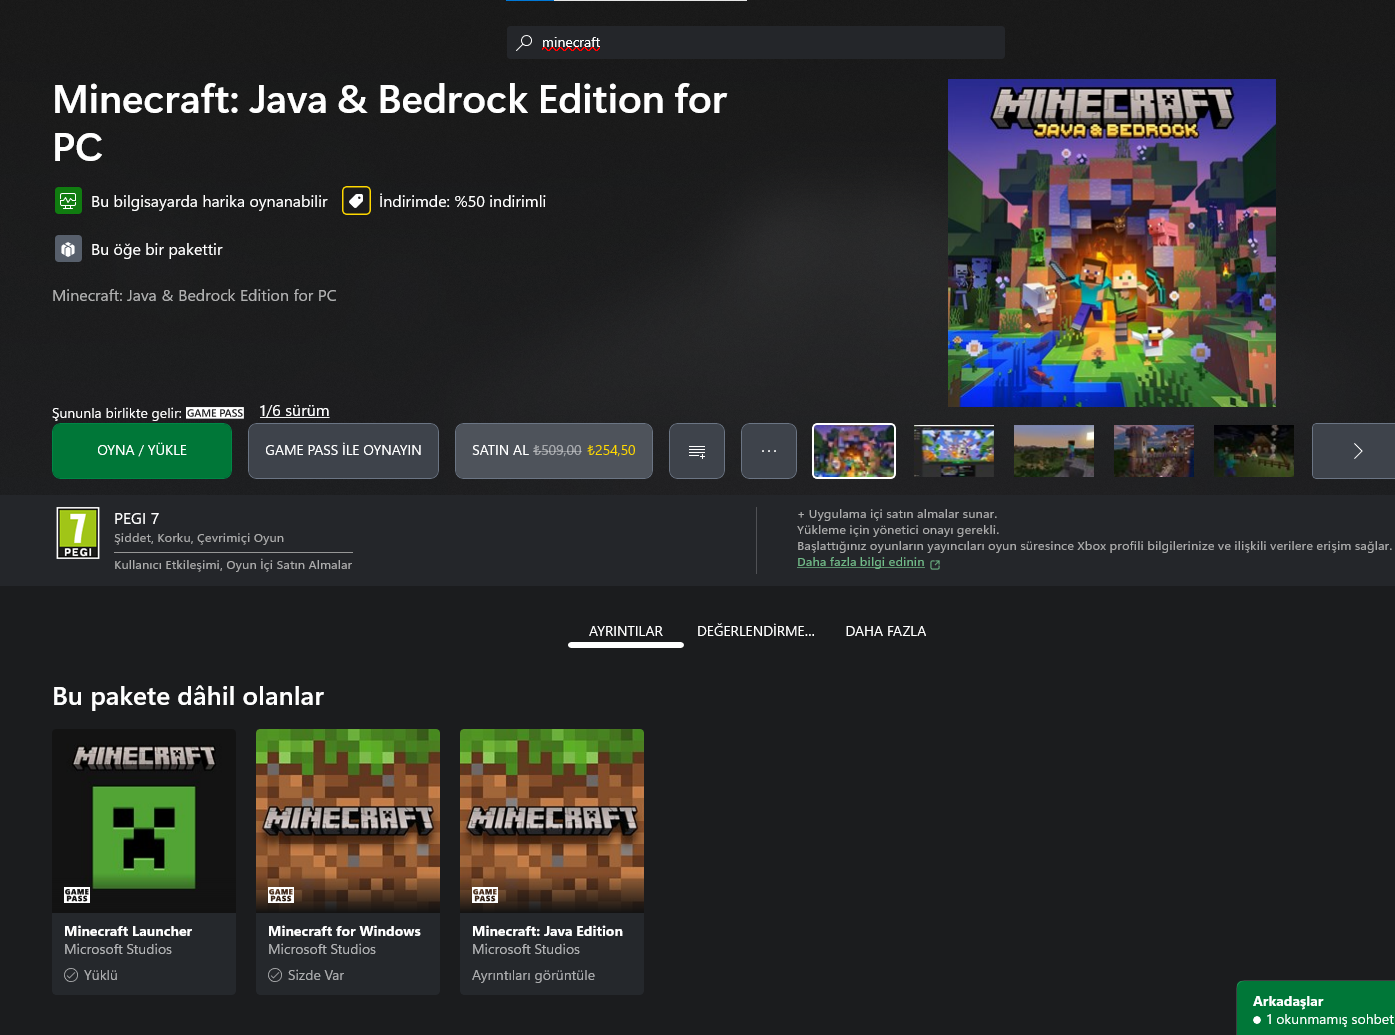Open the three-dots more options menu
1395x1035 pixels.
pos(769,451)
